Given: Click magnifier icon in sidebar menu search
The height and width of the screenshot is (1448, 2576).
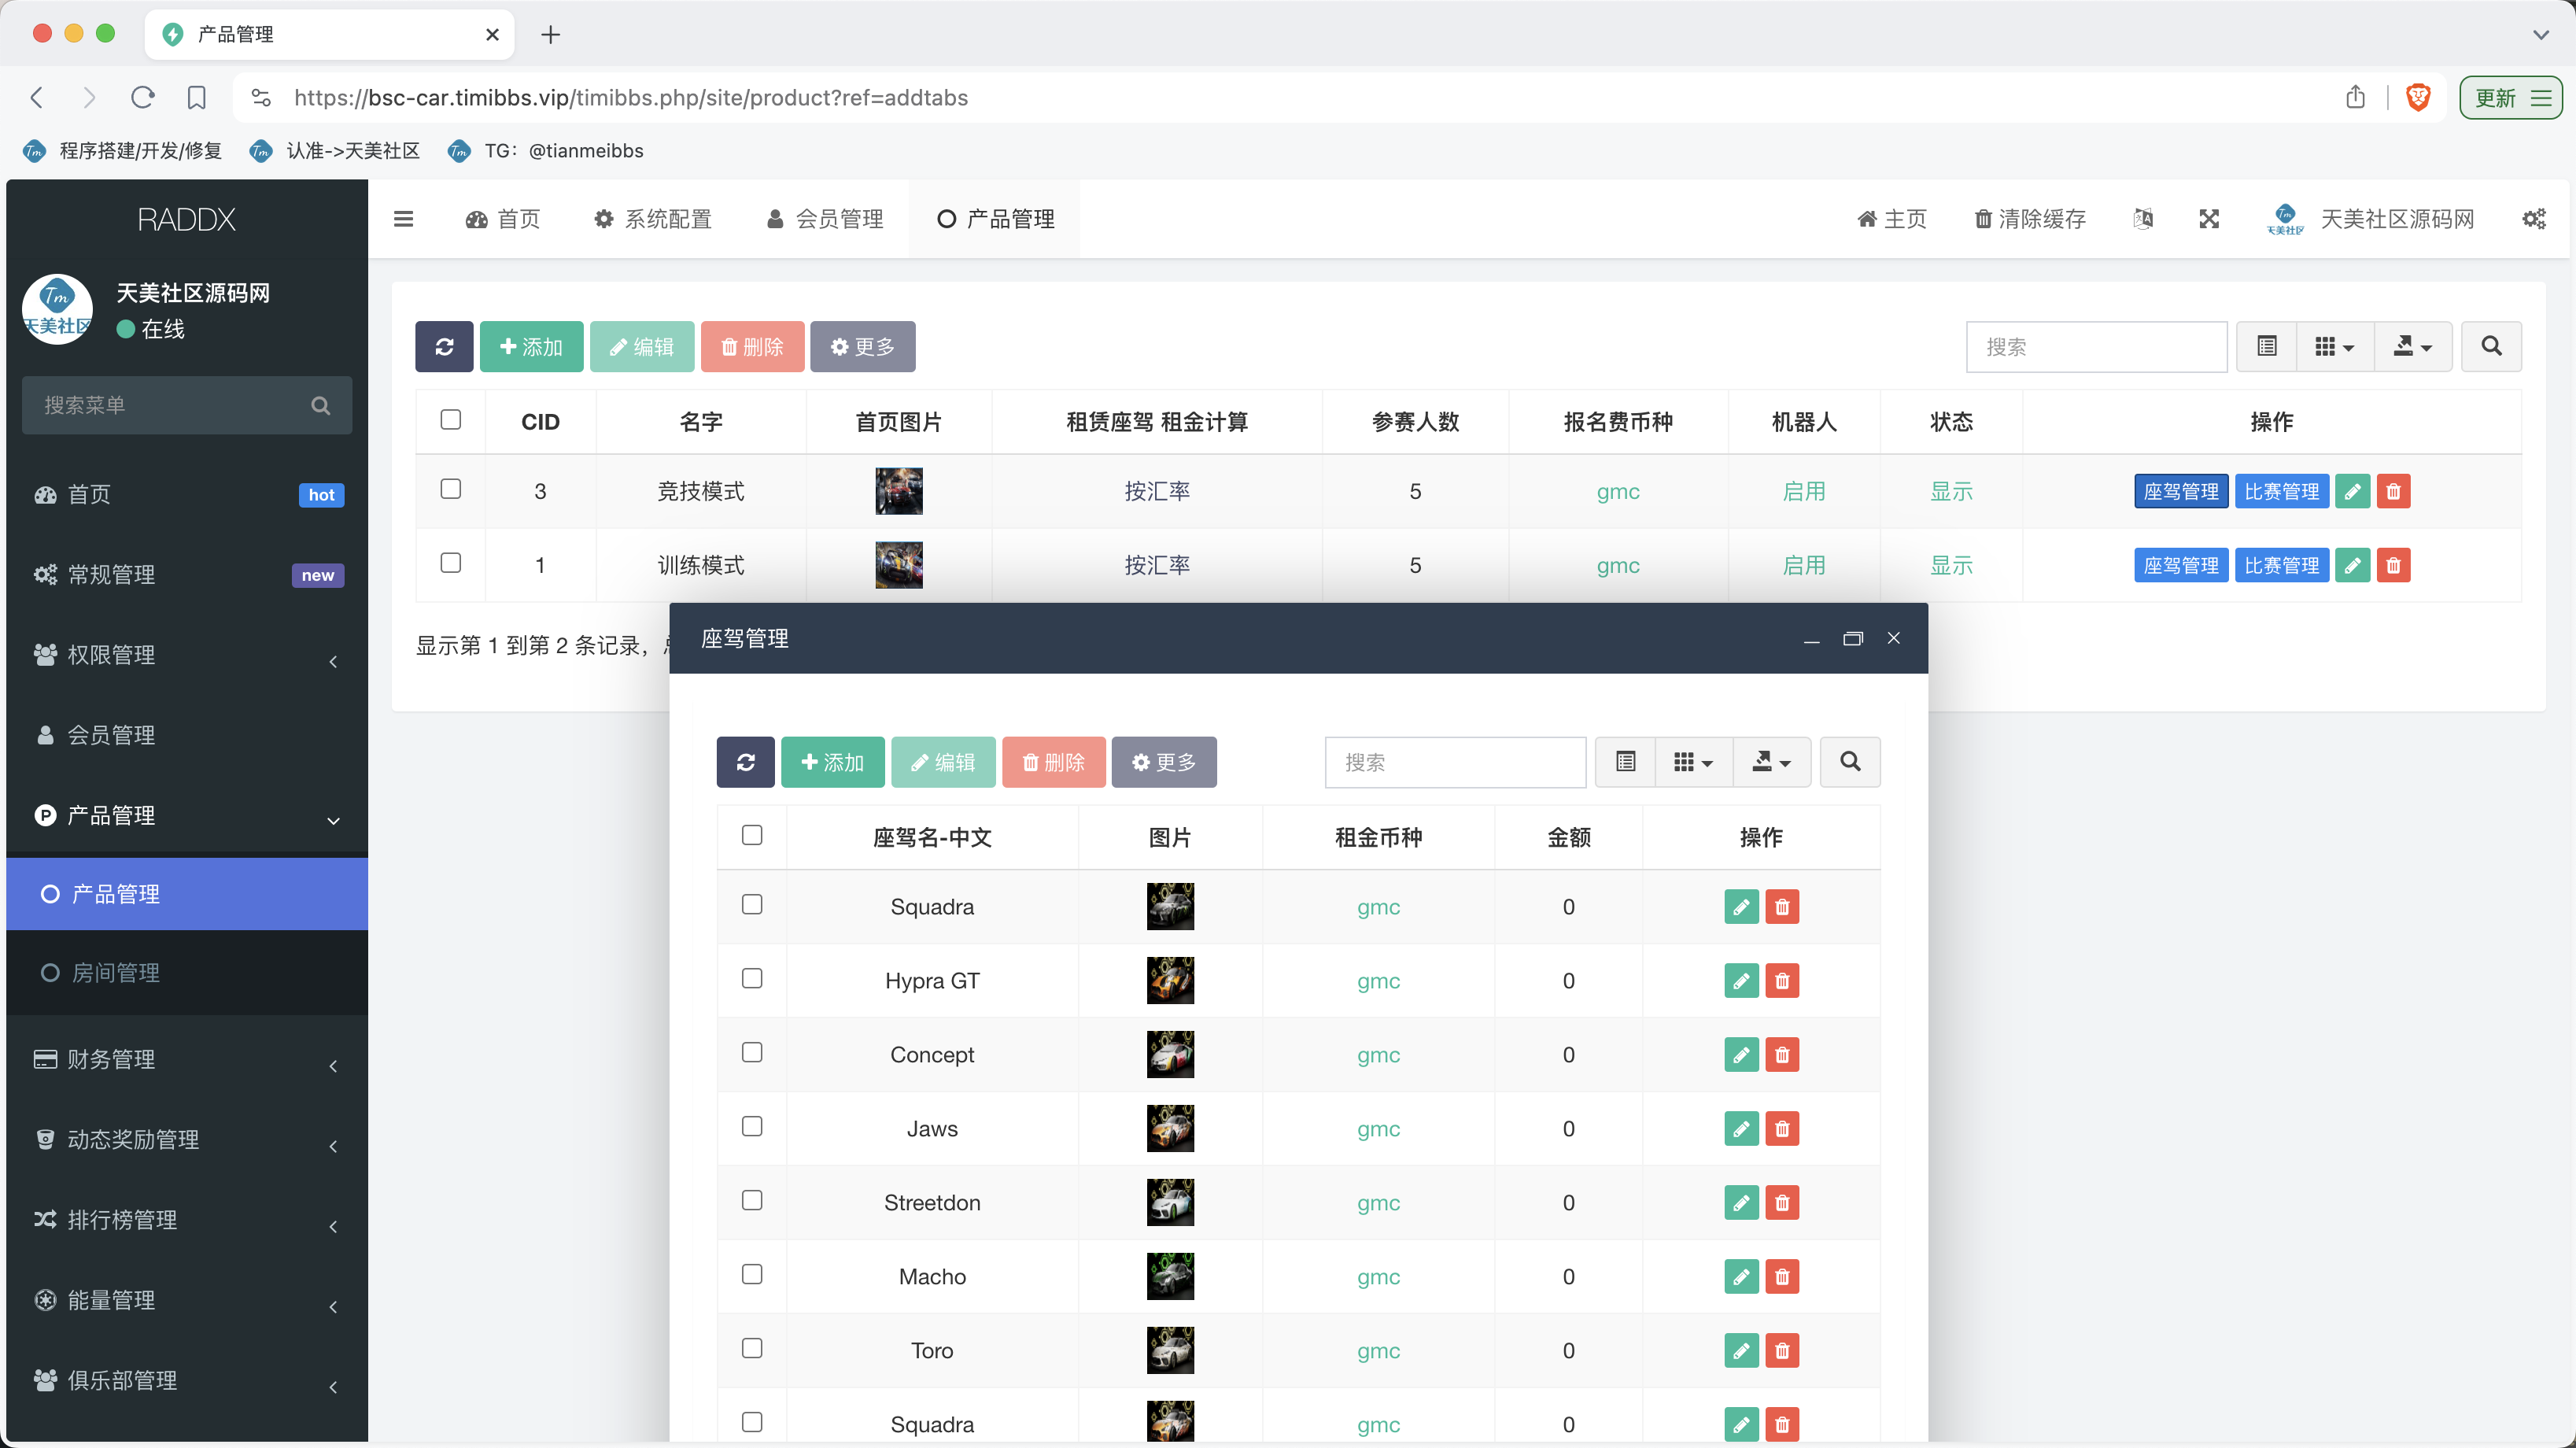Looking at the screenshot, I should 321,405.
